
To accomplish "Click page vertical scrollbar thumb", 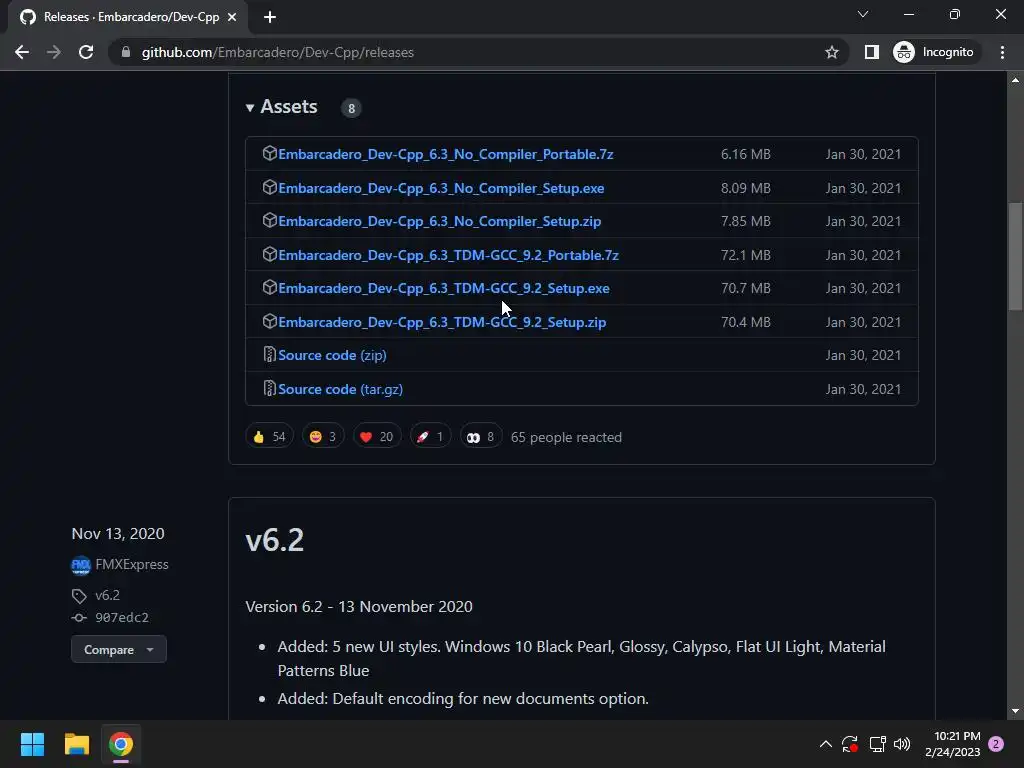I will [x=1015, y=256].
